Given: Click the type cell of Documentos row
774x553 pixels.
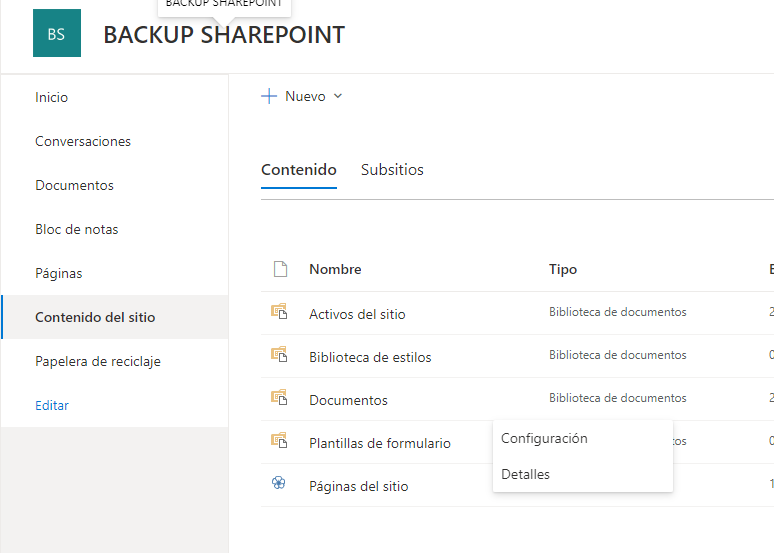Looking at the screenshot, I should point(618,398).
